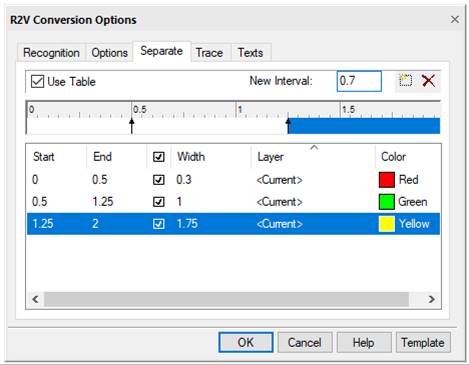Screen dimensions: 469x365
Task: Click the Yellow color name text
Action: (414, 224)
